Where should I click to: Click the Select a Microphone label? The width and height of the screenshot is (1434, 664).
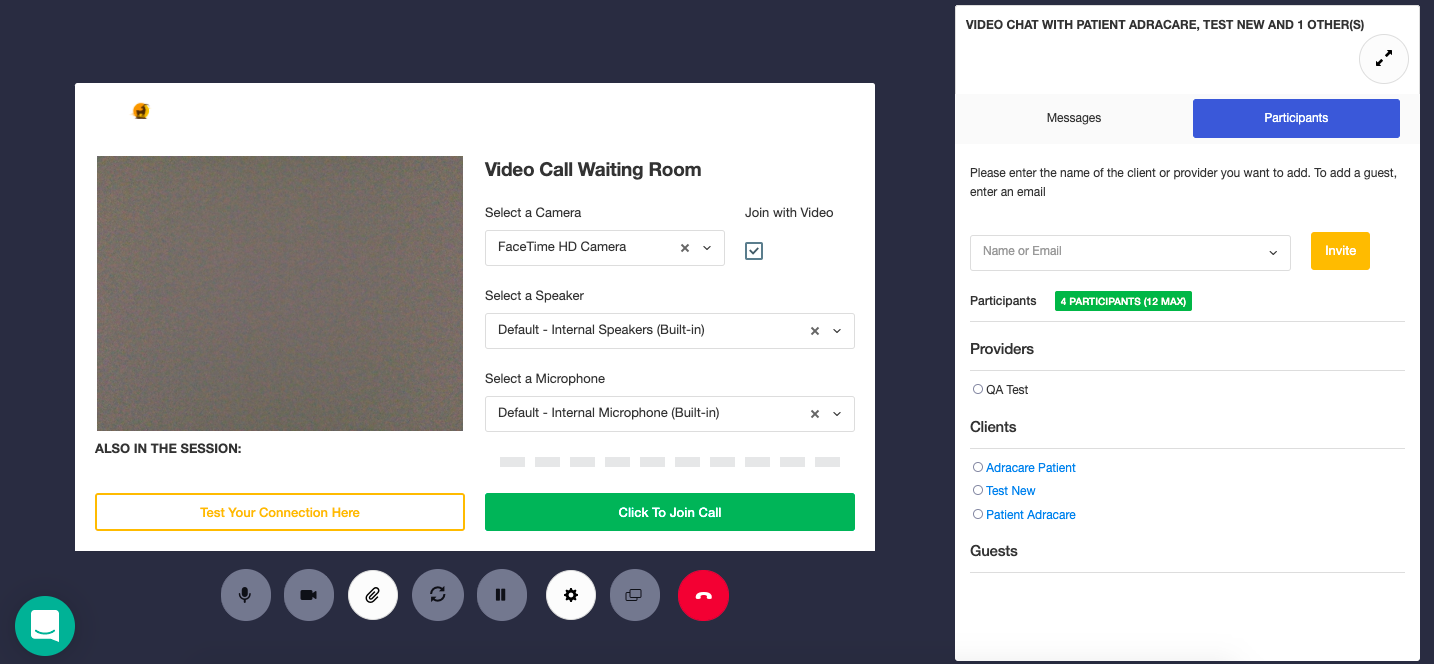545,379
